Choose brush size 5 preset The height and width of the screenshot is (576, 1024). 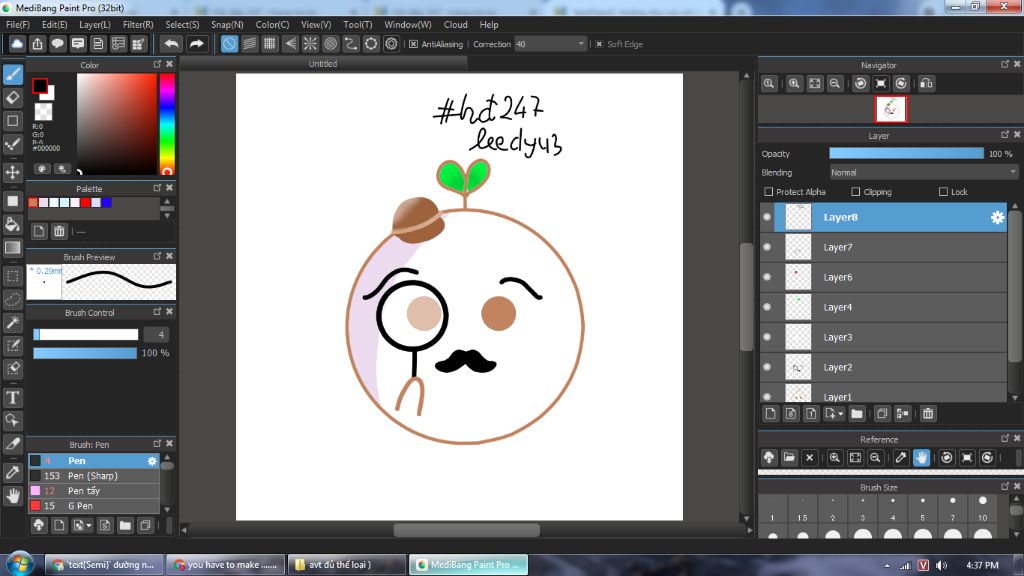click(922, 509)
